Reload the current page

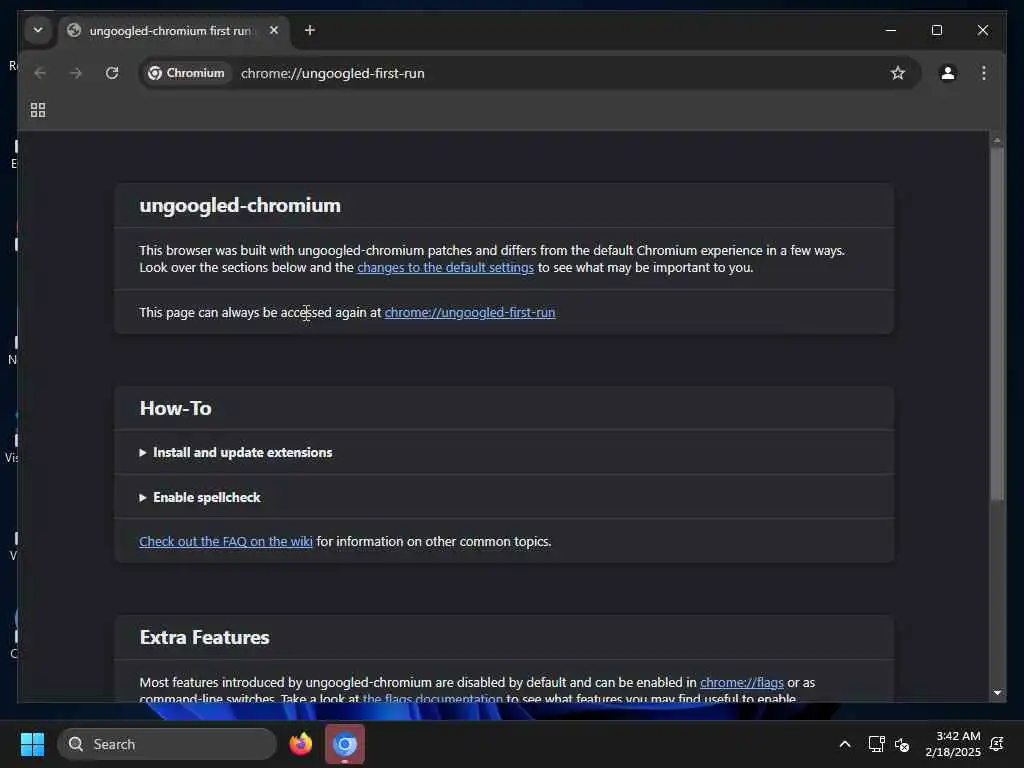point(112,73)
